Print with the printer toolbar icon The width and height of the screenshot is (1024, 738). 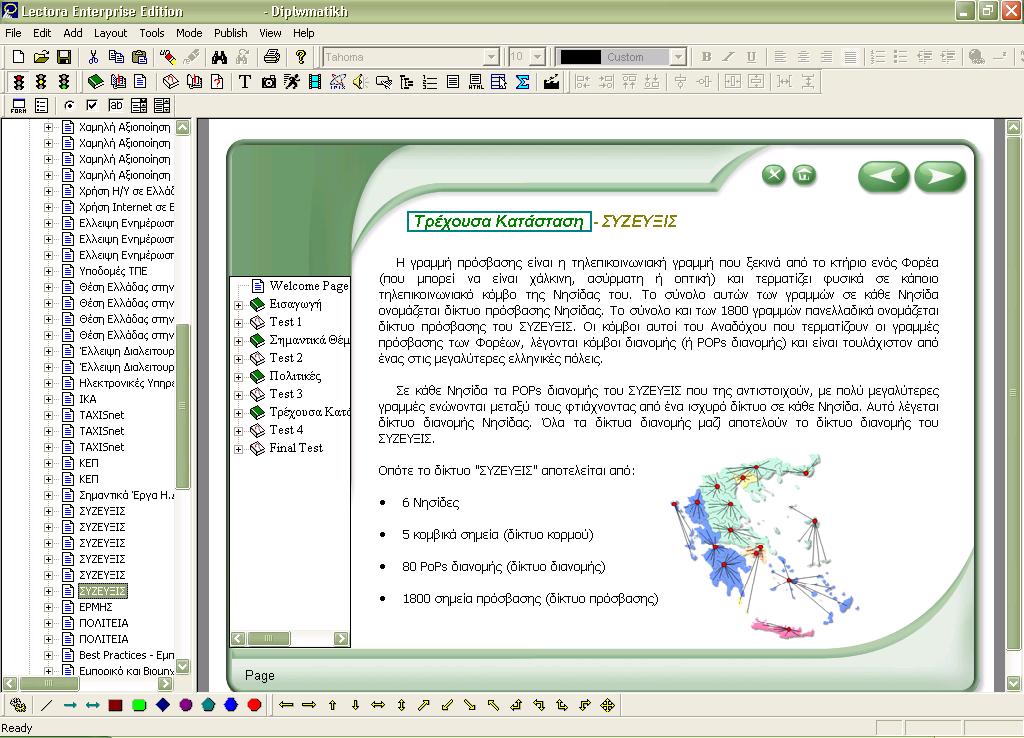tap(272, 57)
